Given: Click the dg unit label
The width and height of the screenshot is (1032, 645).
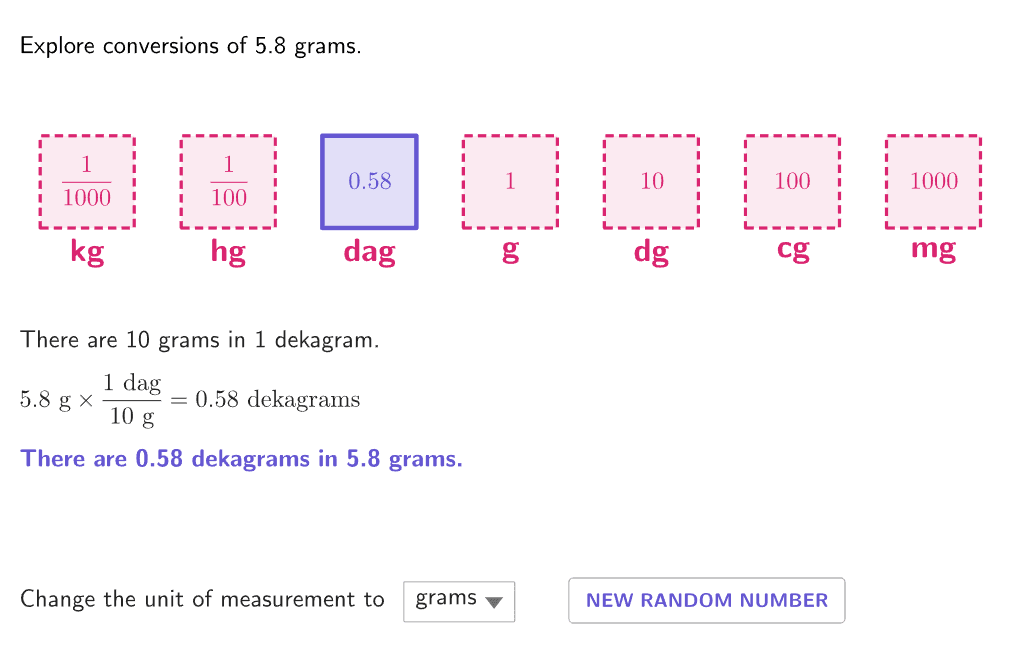Looking at the screenshot, I should [651, 250].
